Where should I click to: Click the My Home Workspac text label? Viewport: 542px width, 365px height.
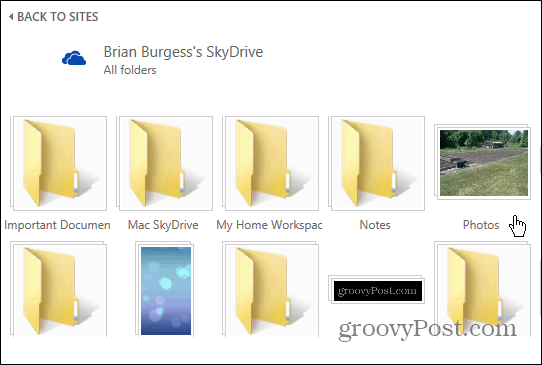coord(269,225)
